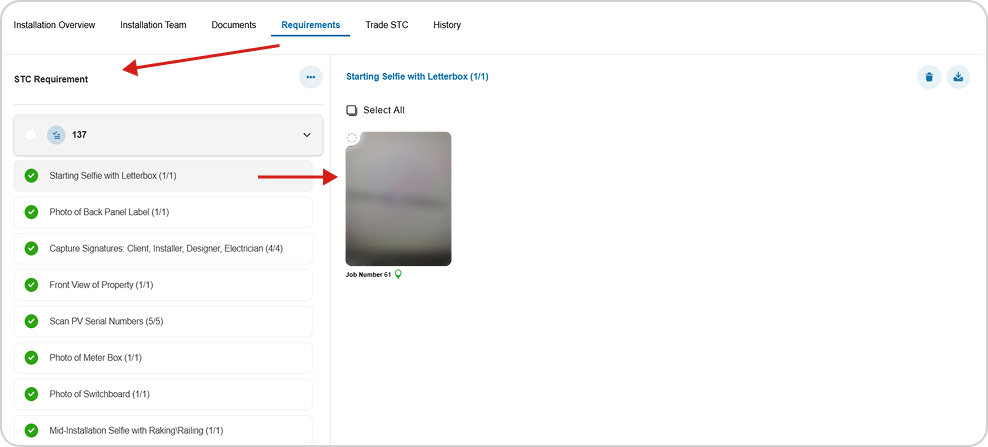Select the Requirements tab

coord(311,25)
